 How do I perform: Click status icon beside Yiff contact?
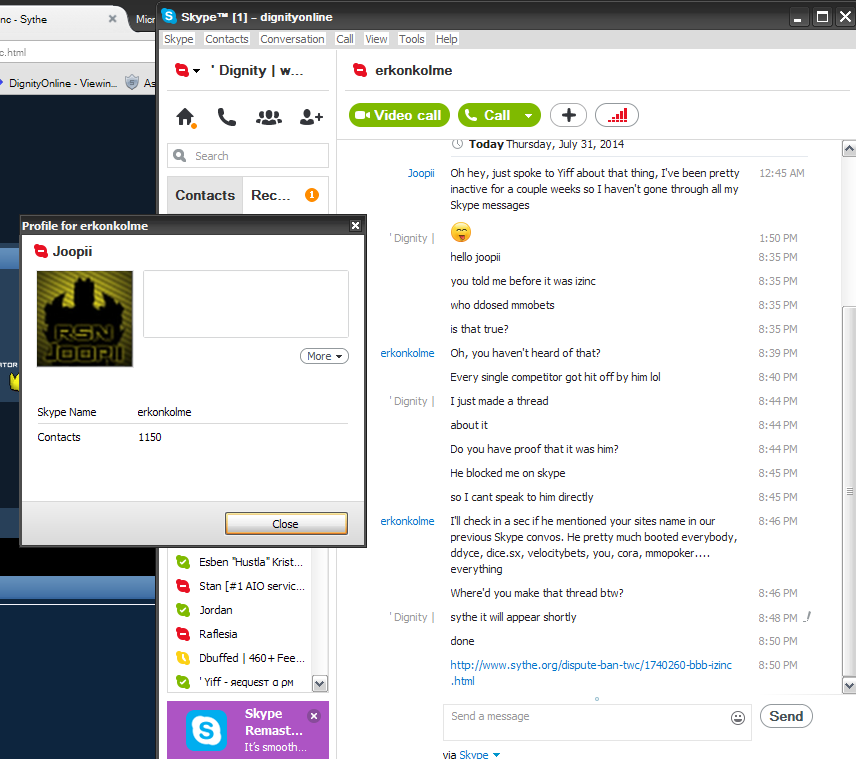click(x=183, y=682)
